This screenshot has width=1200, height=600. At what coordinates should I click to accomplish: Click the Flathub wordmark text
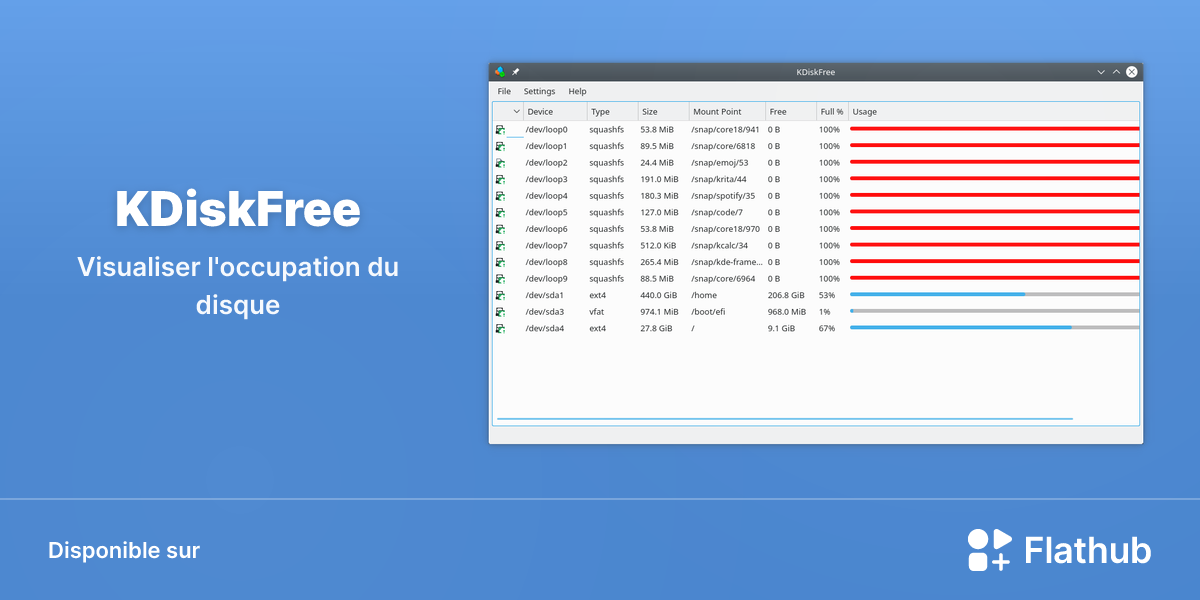(x=1088, y=550)
